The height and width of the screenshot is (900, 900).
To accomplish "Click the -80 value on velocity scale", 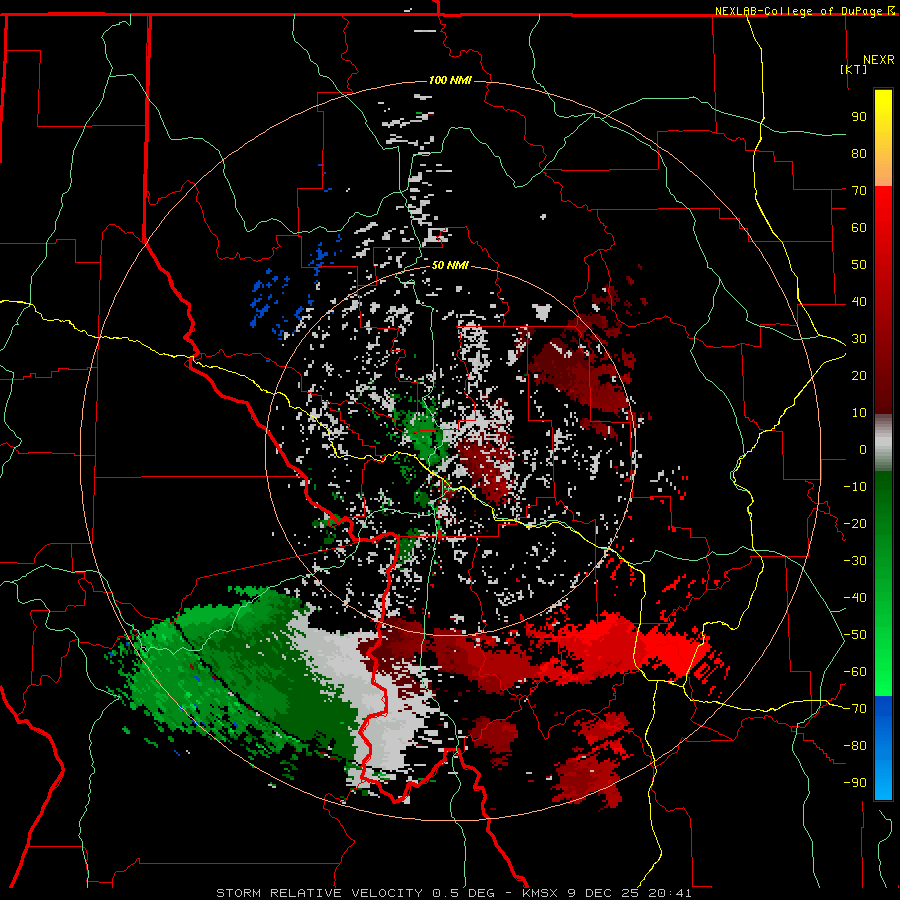I will click(x=855, y=746).
